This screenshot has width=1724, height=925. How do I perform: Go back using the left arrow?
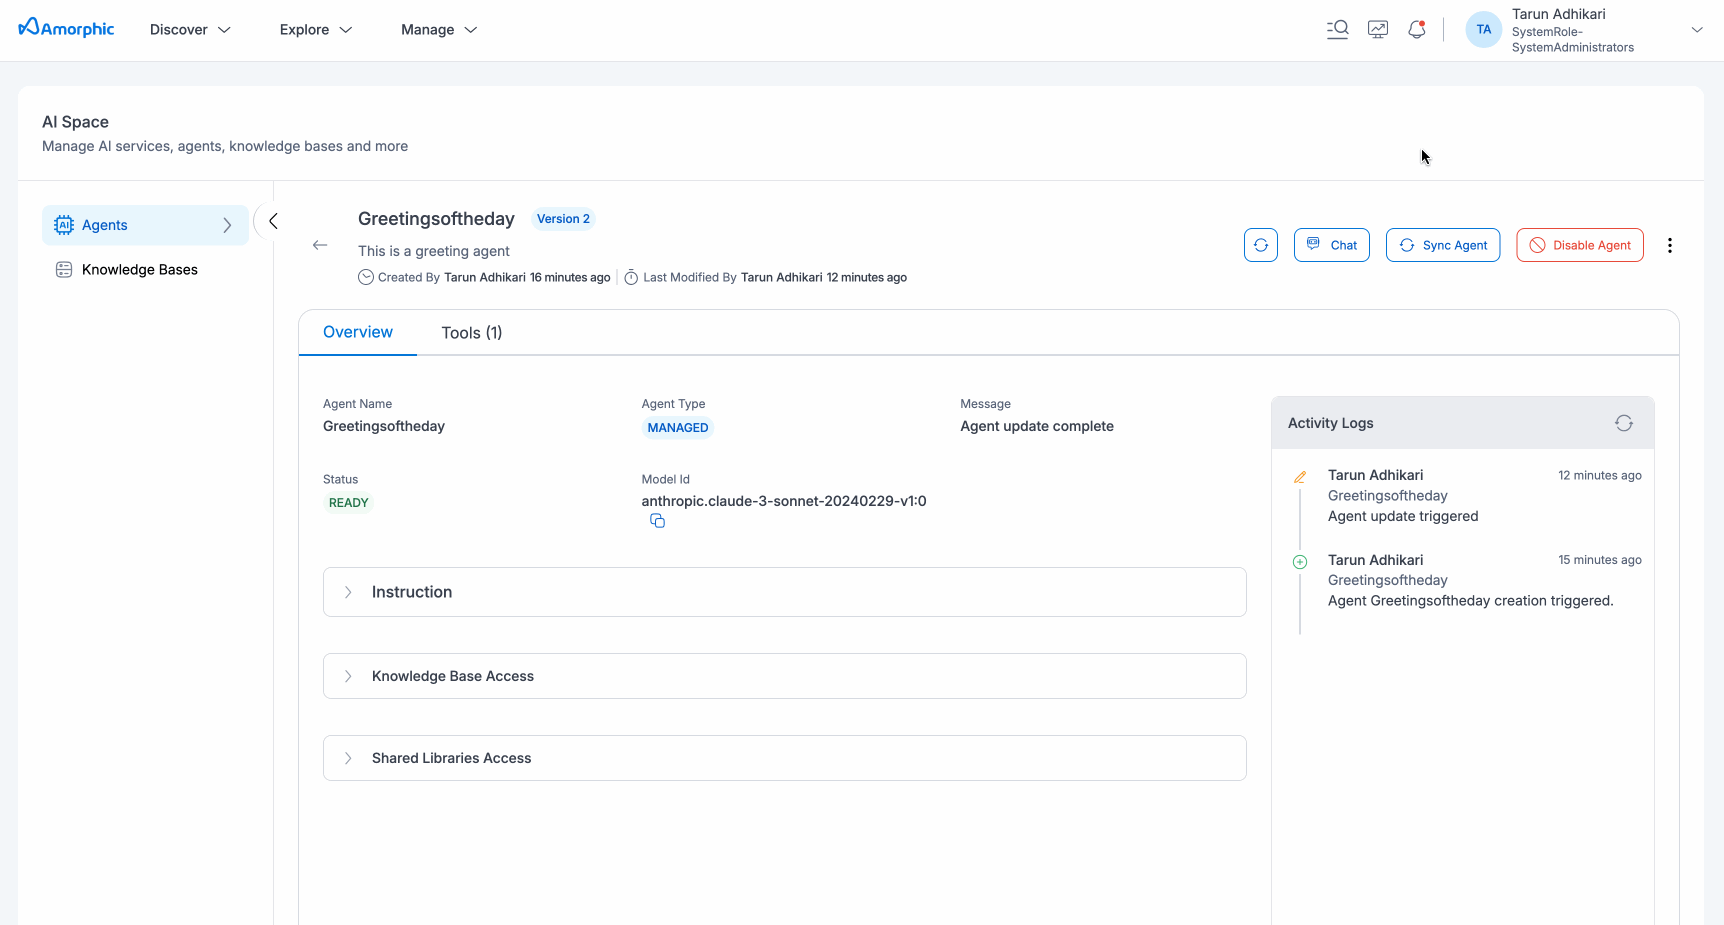320,245
